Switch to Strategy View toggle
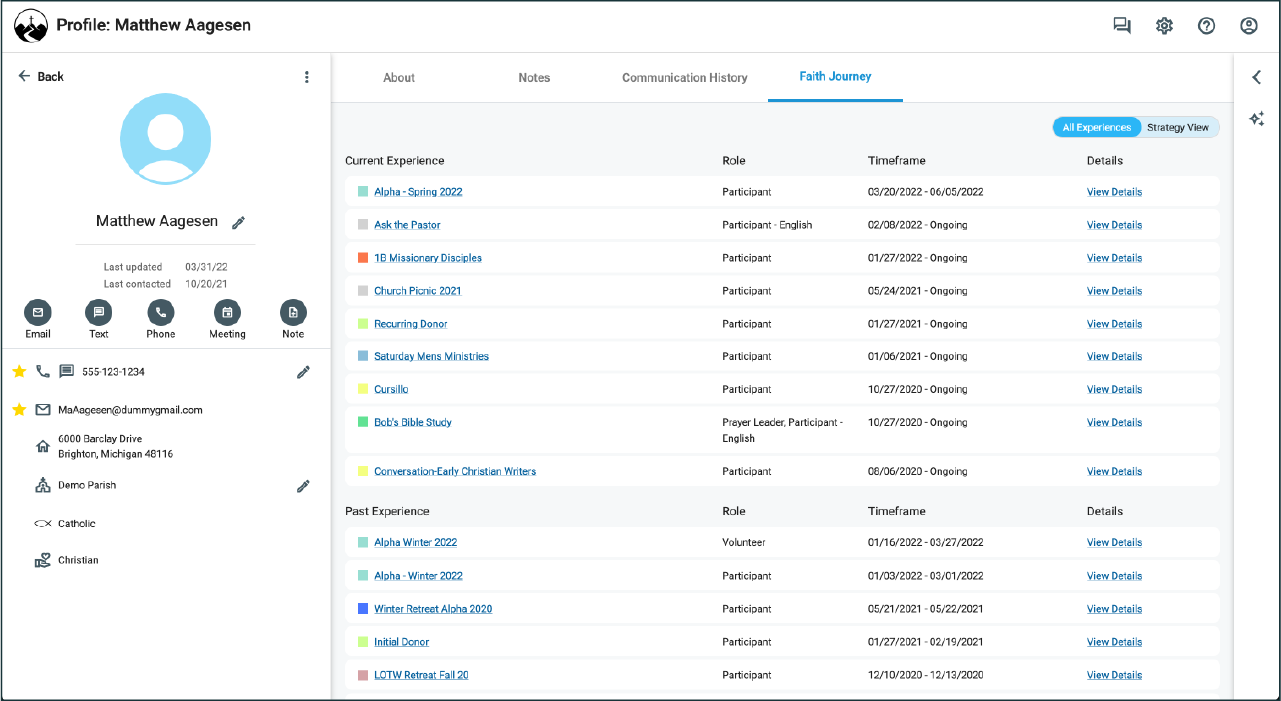The height and width of the screenshot is (701, 1281). (x=1178, y=127)
